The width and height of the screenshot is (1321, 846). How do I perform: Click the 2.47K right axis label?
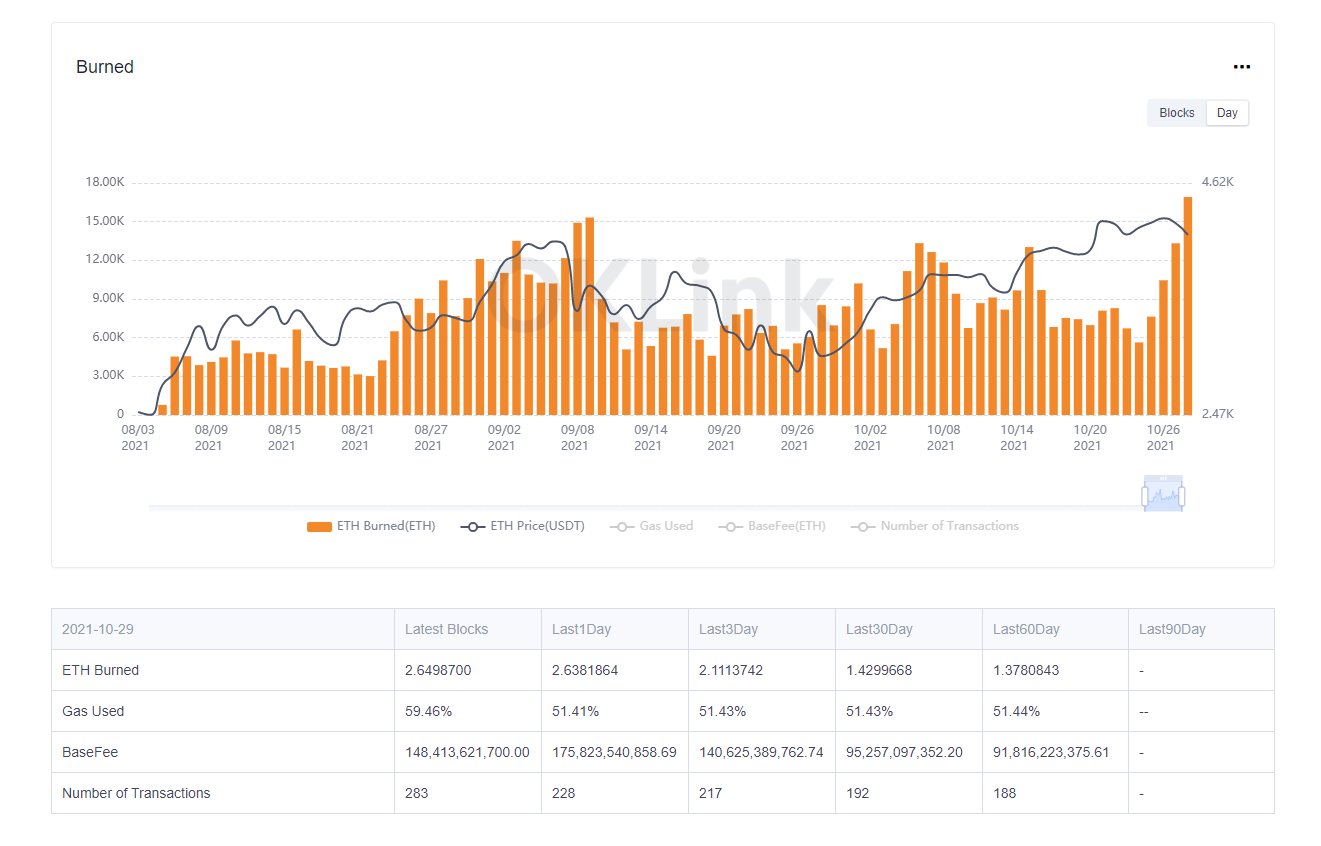[1217, 414]
